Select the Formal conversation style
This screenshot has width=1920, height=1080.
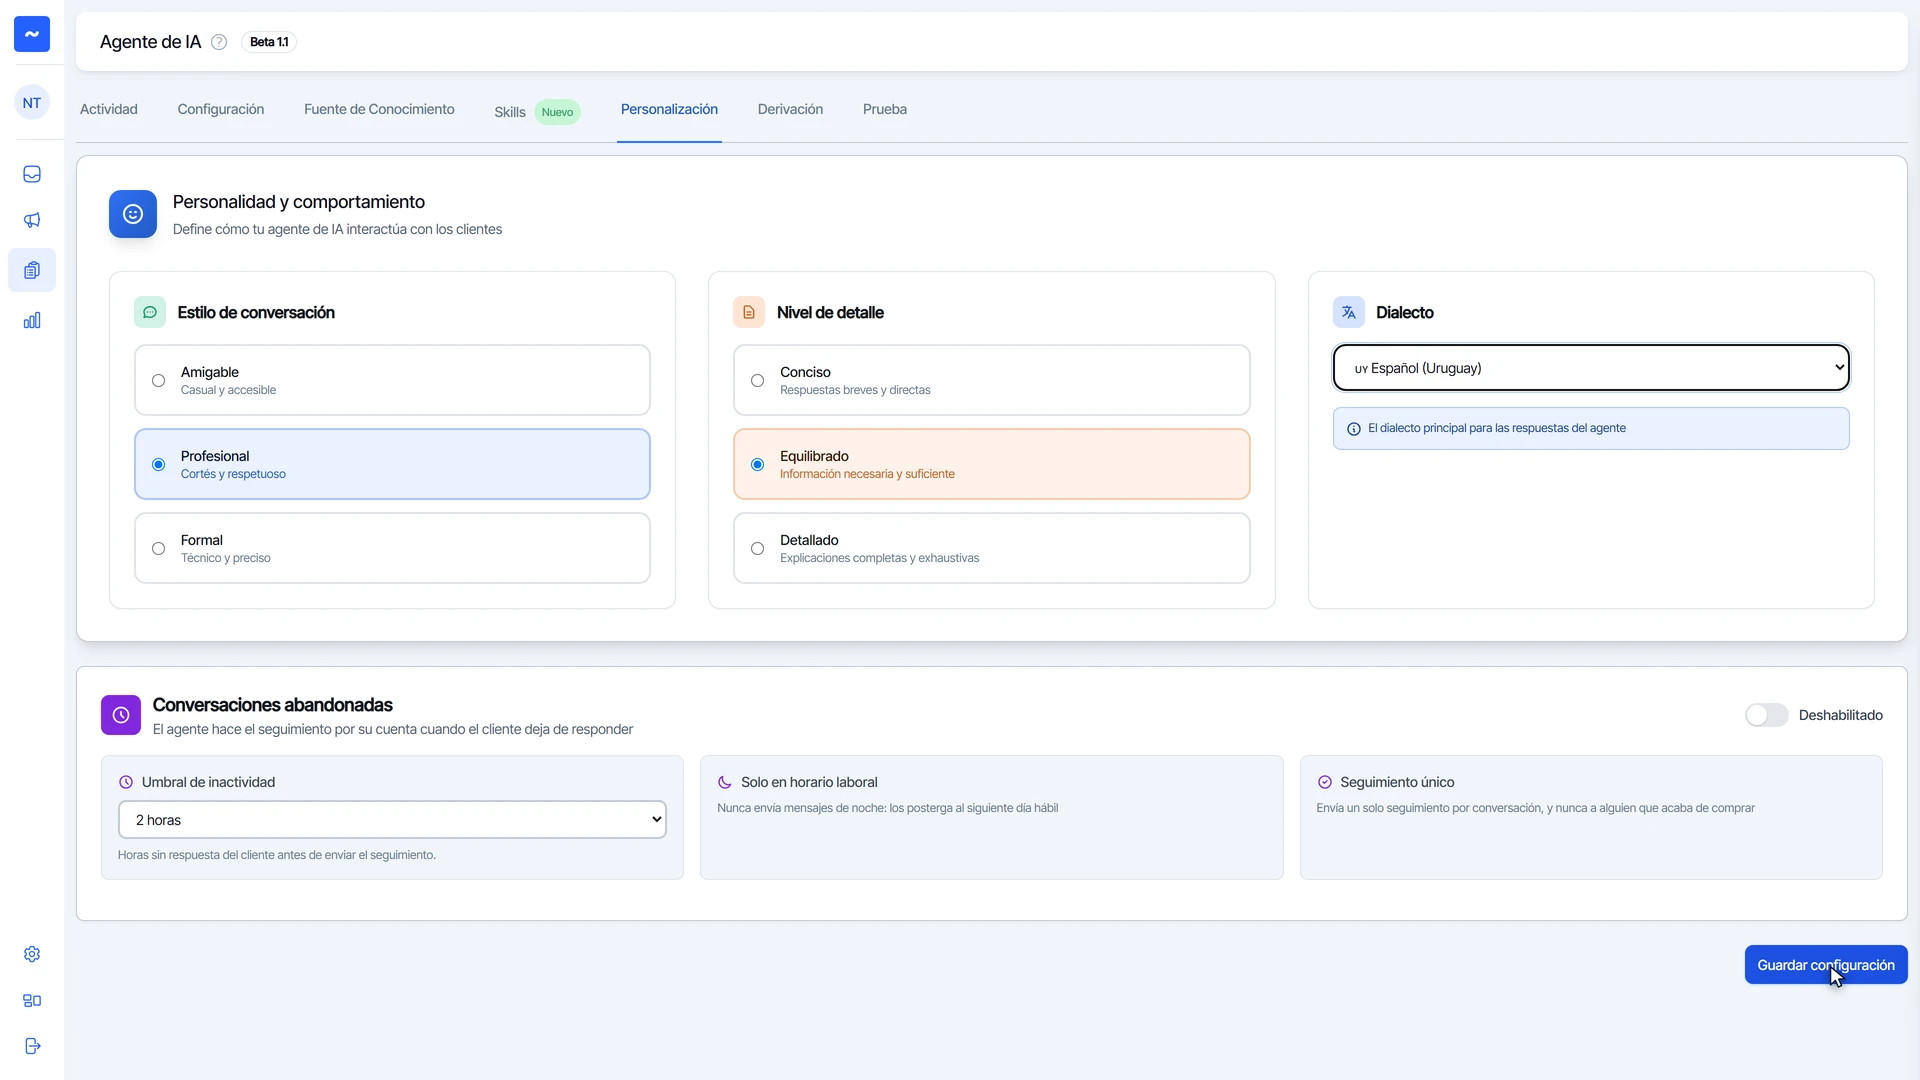(x=392, y=548)
